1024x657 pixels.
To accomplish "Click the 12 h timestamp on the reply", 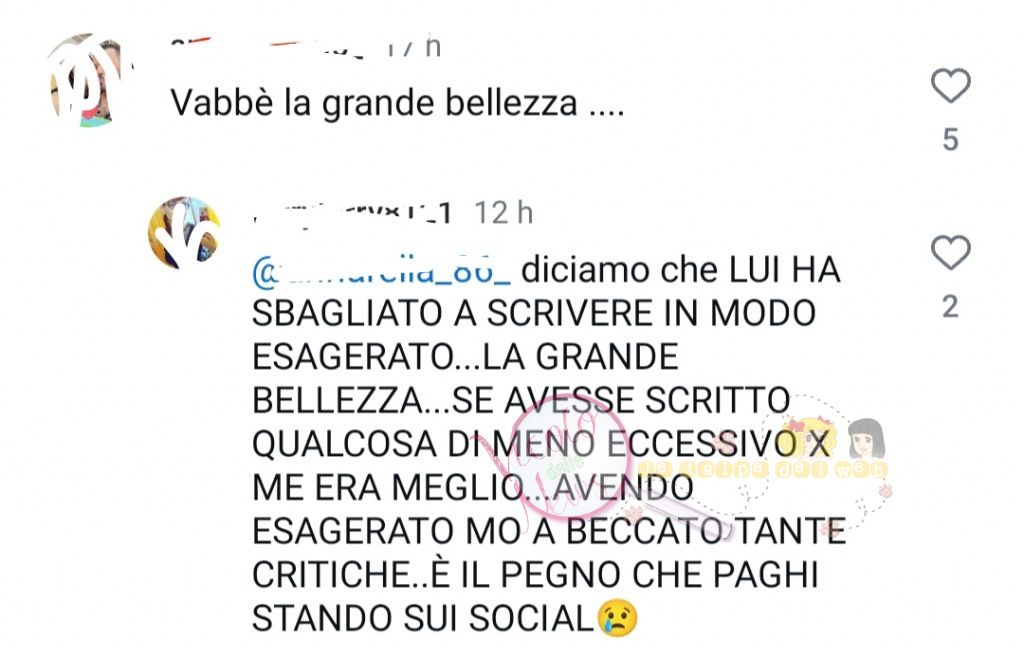I will 504,213.
